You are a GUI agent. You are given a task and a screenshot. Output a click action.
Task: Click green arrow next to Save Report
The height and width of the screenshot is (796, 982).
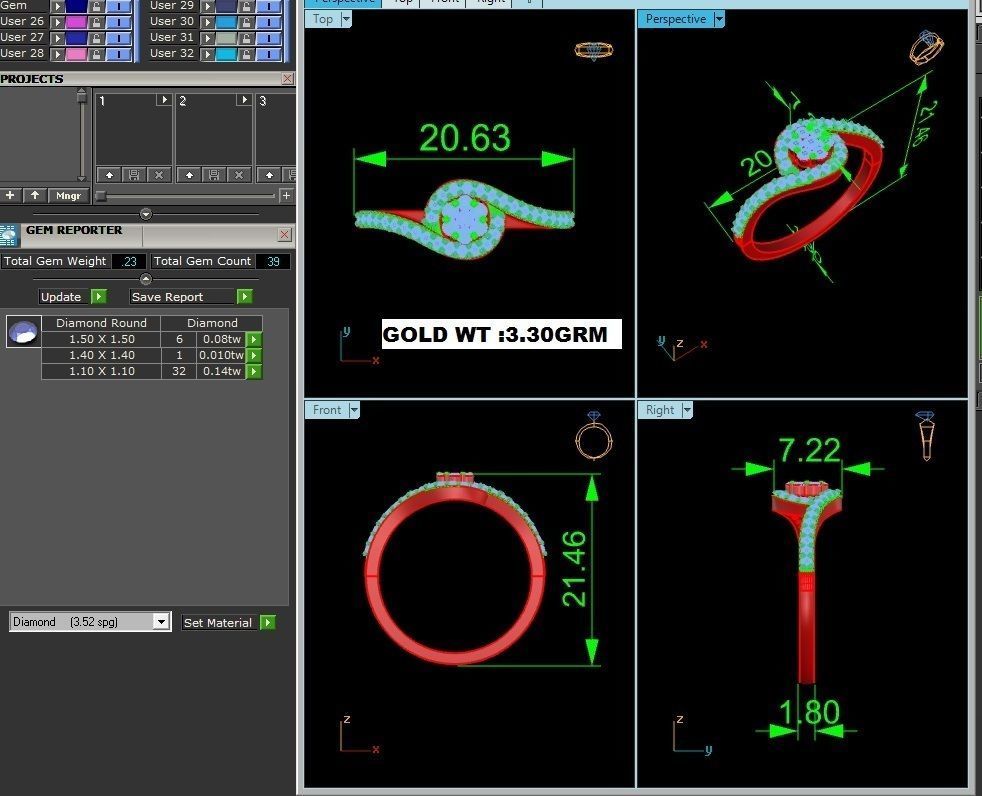(x=245, y=296)
